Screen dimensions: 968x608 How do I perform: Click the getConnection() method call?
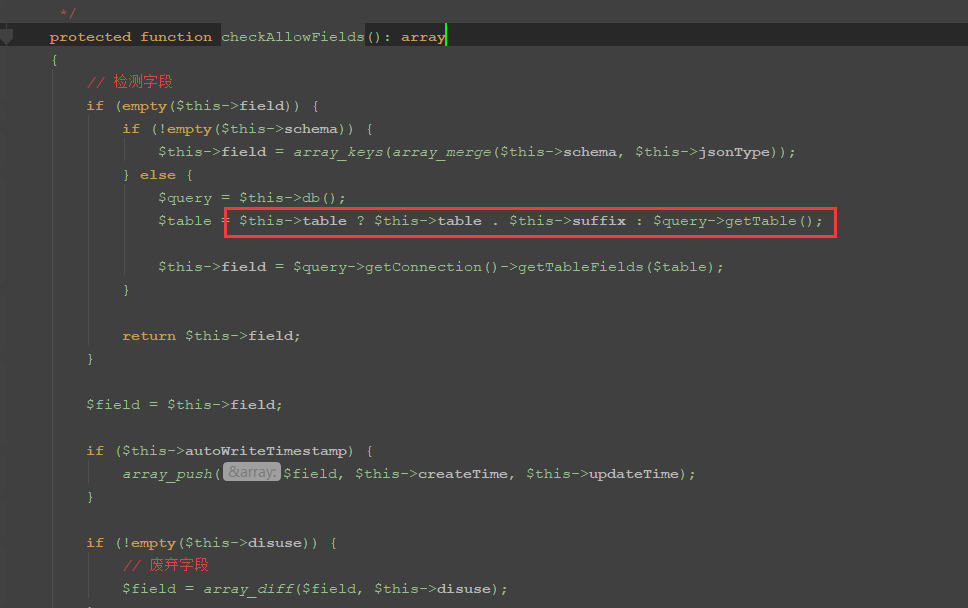tap(431, 267)
